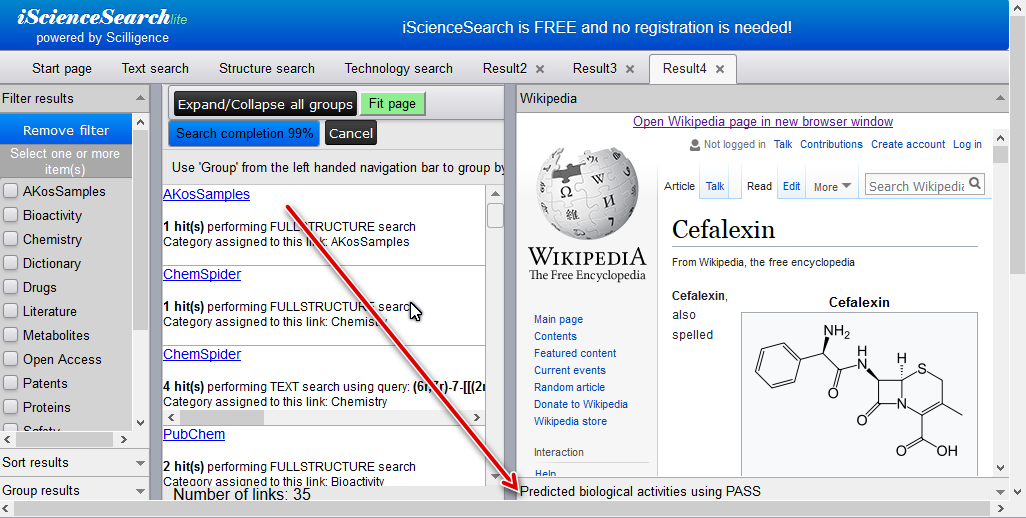Close the Result3 tab
This screenshot has height=518, width=1026.
click(x=629, y=69)
